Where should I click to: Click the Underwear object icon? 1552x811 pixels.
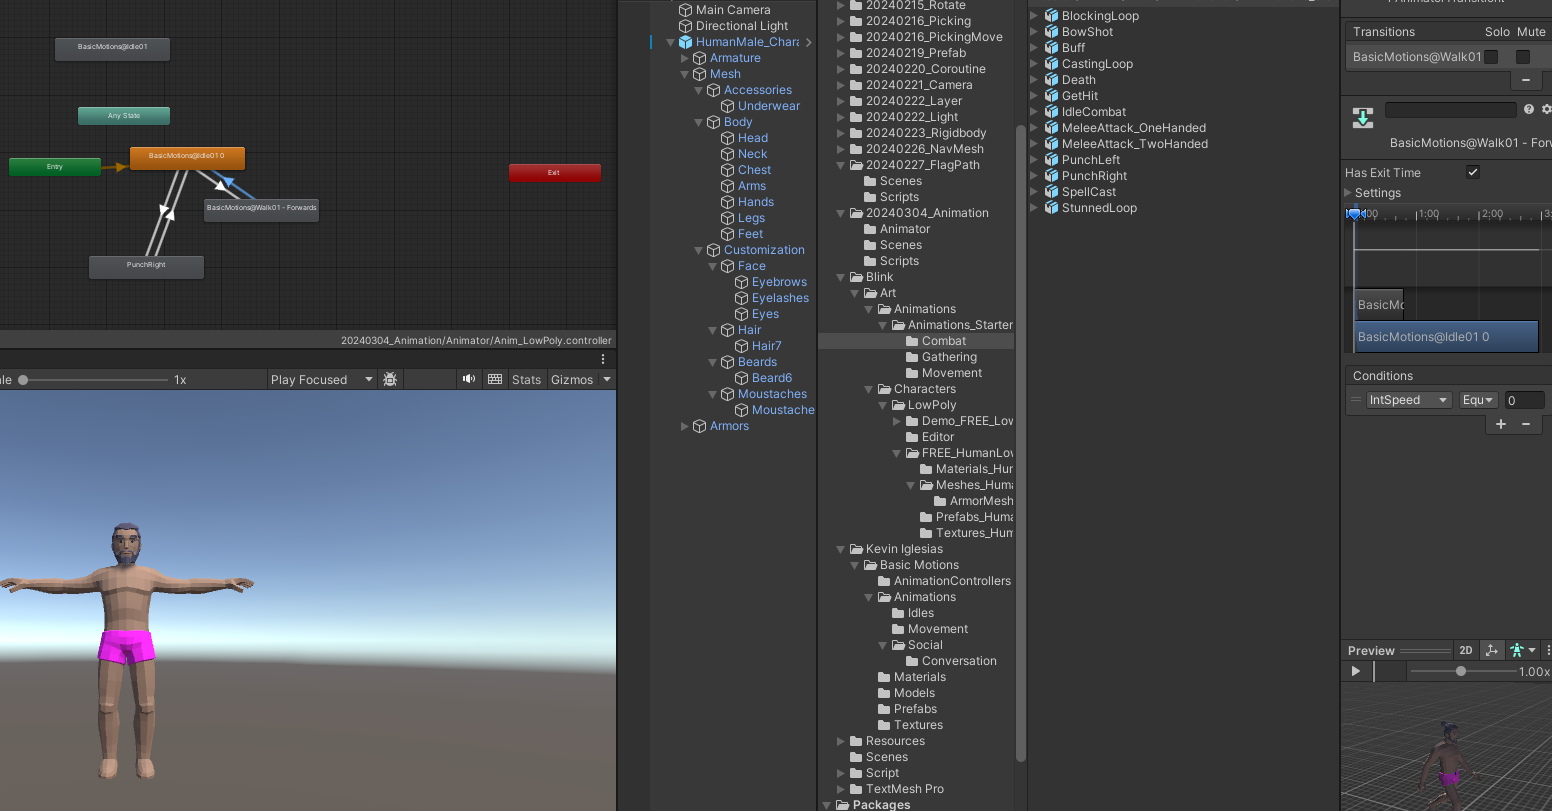(727, 106)
